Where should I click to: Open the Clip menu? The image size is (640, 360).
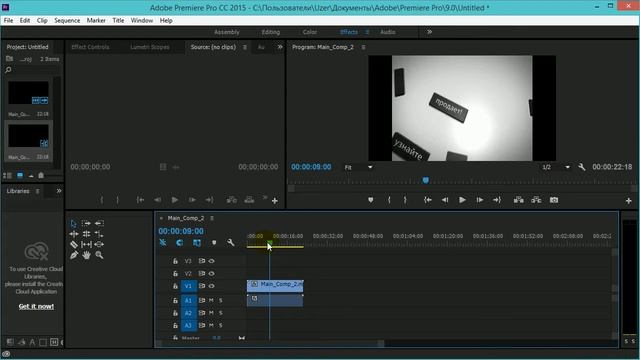pyautogui.click(x=42, y=20)
